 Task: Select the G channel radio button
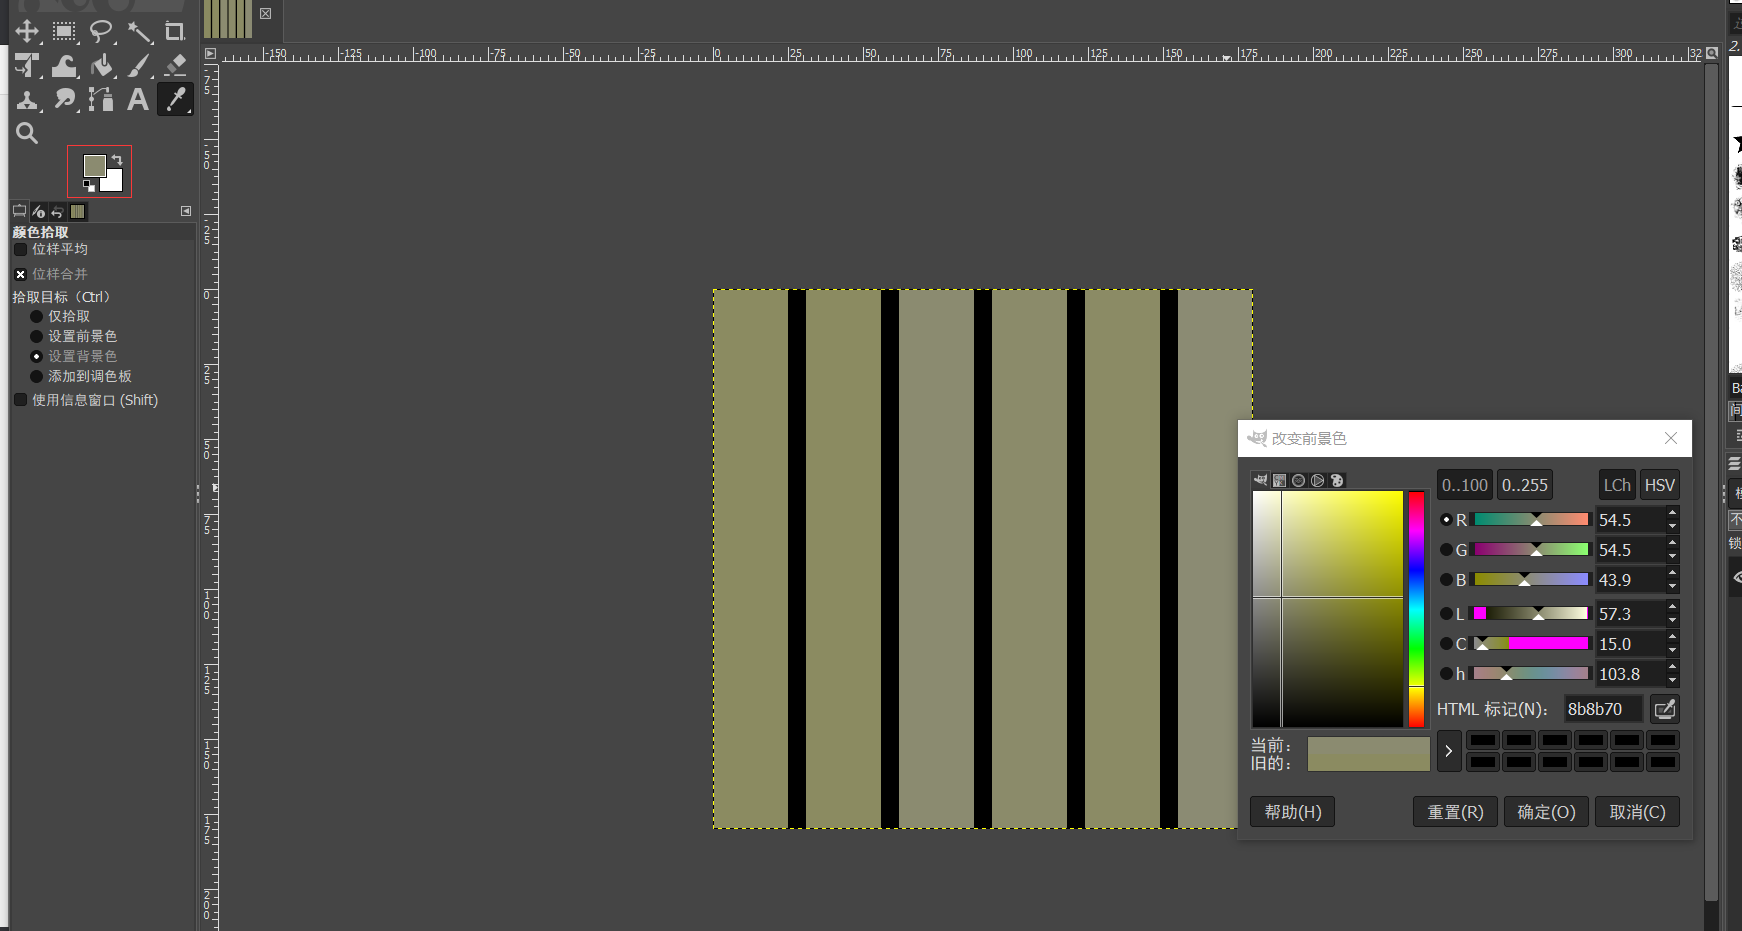pyautogui.click(x=1446, y=550)
